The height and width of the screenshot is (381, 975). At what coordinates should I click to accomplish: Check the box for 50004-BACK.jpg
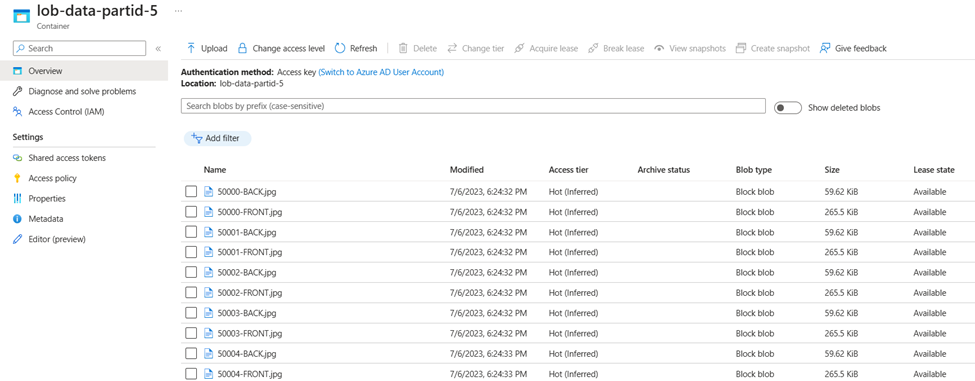pyautogui.click(x=191, y=354)
